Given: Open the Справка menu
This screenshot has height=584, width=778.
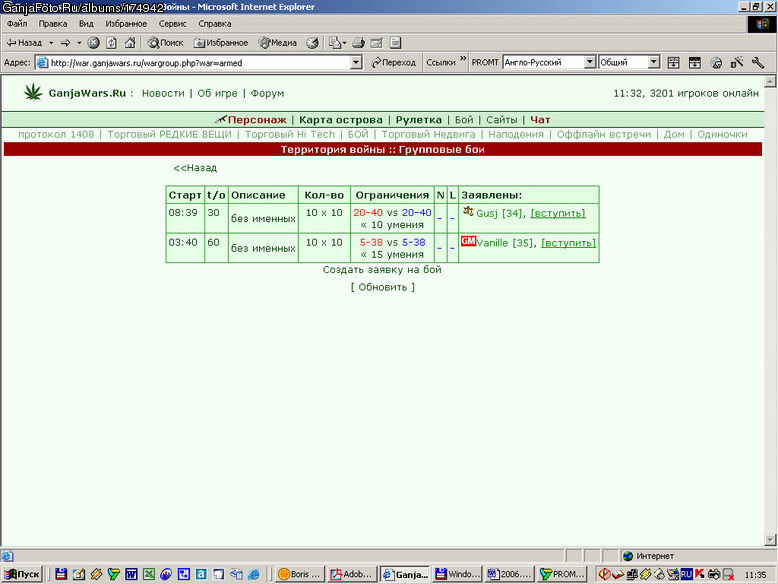Looking at the screenshot, I should tap(214, 23).
